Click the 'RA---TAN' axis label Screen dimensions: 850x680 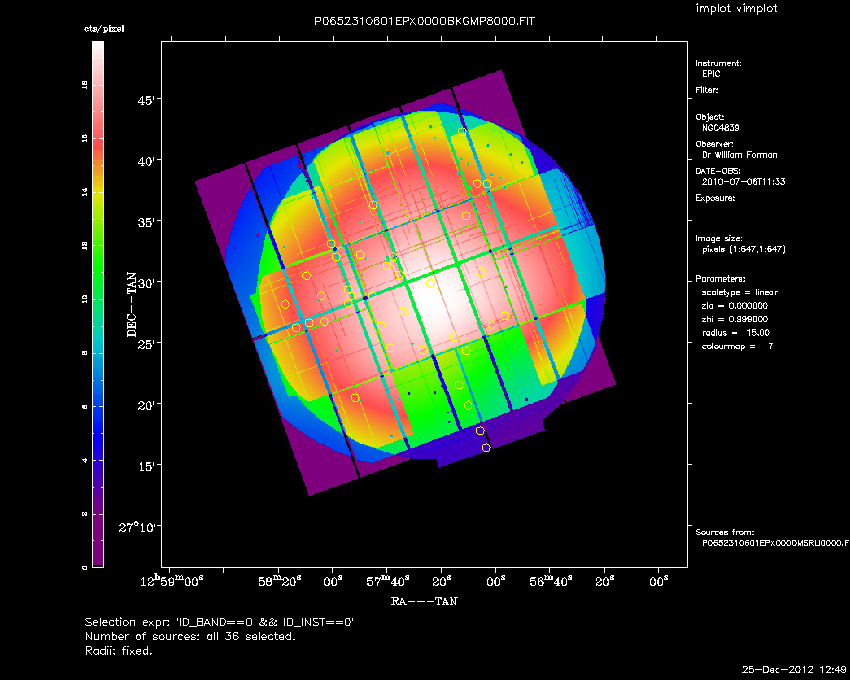[424, 601]
